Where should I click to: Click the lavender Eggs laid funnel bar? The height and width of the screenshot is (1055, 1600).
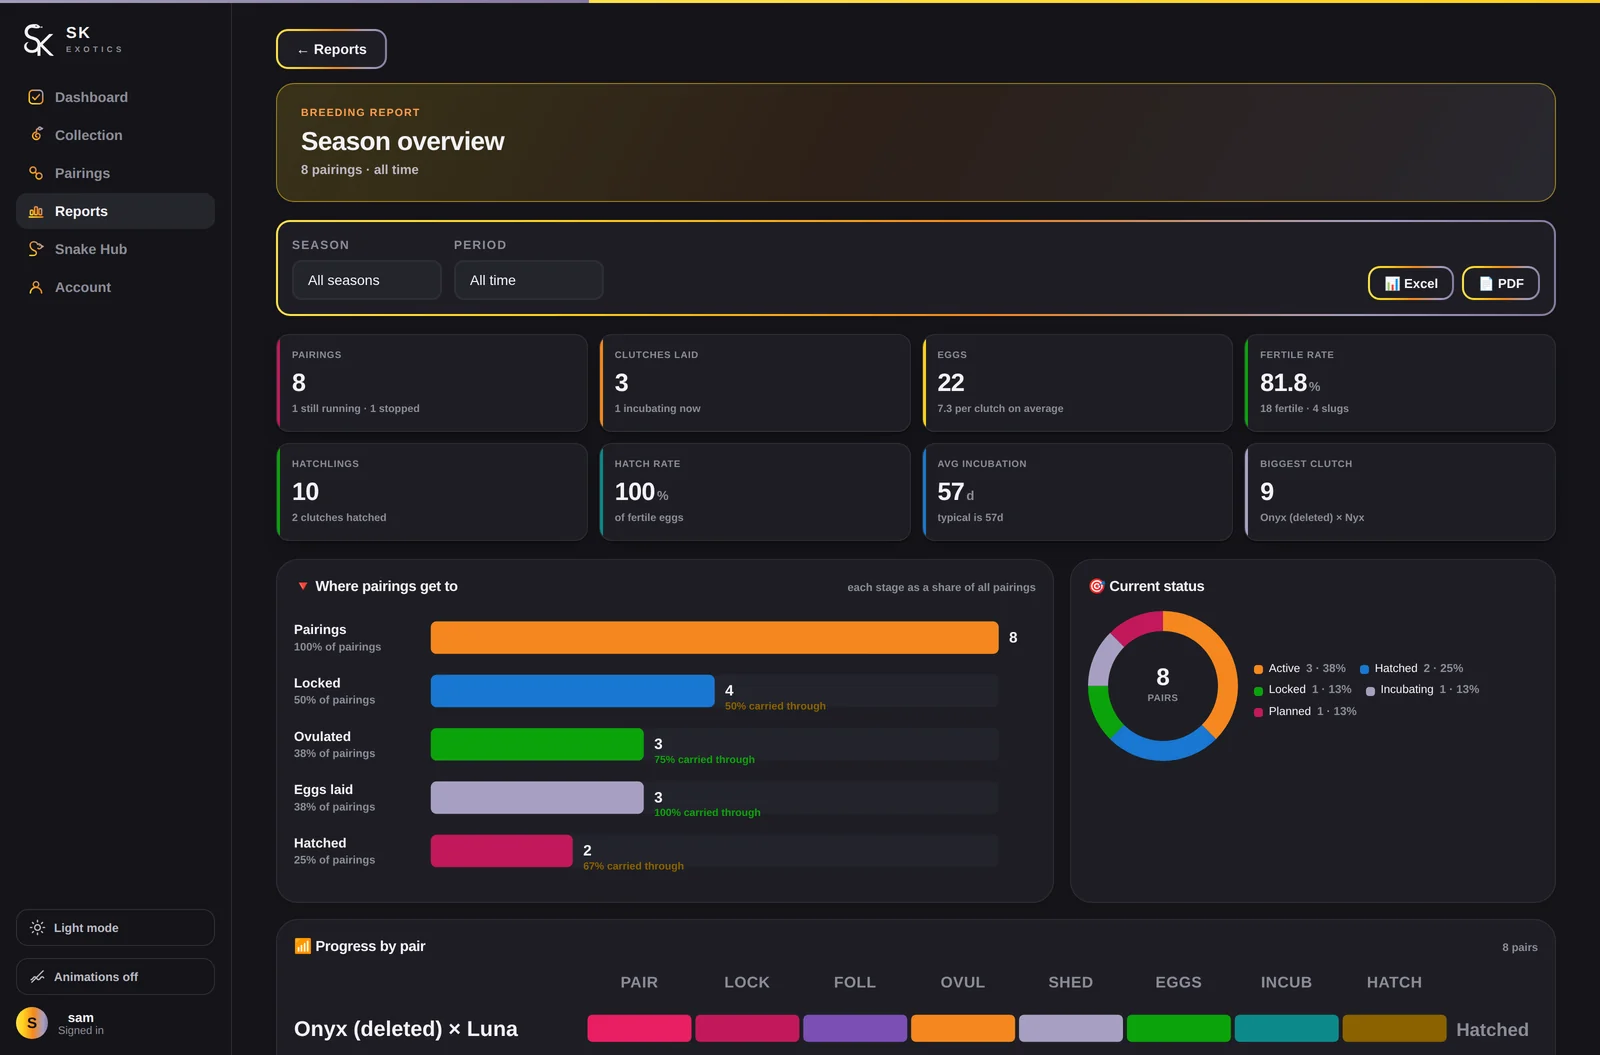537,798
